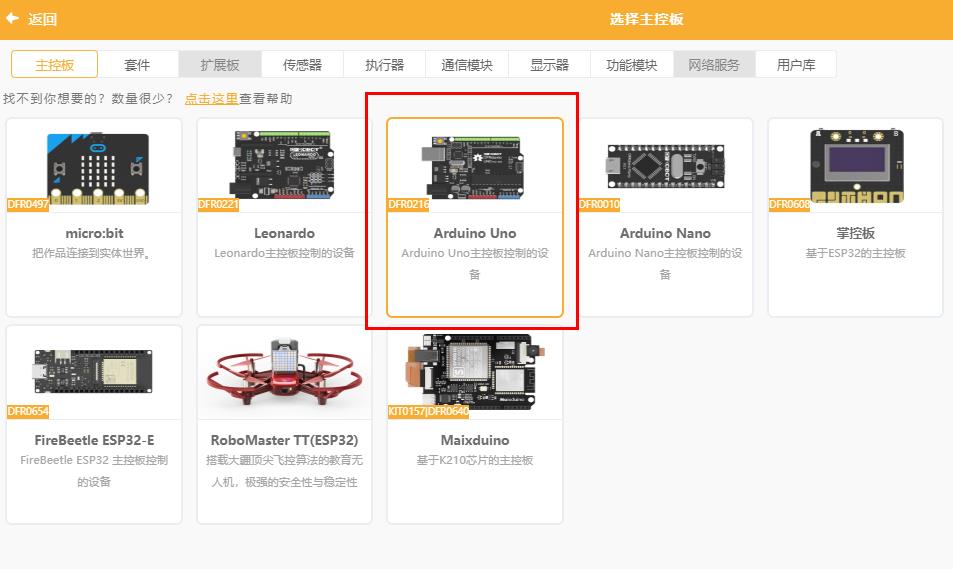Click the 把作品连接到实体世界 description
The image size is (953, 569).
click(92, 253)
